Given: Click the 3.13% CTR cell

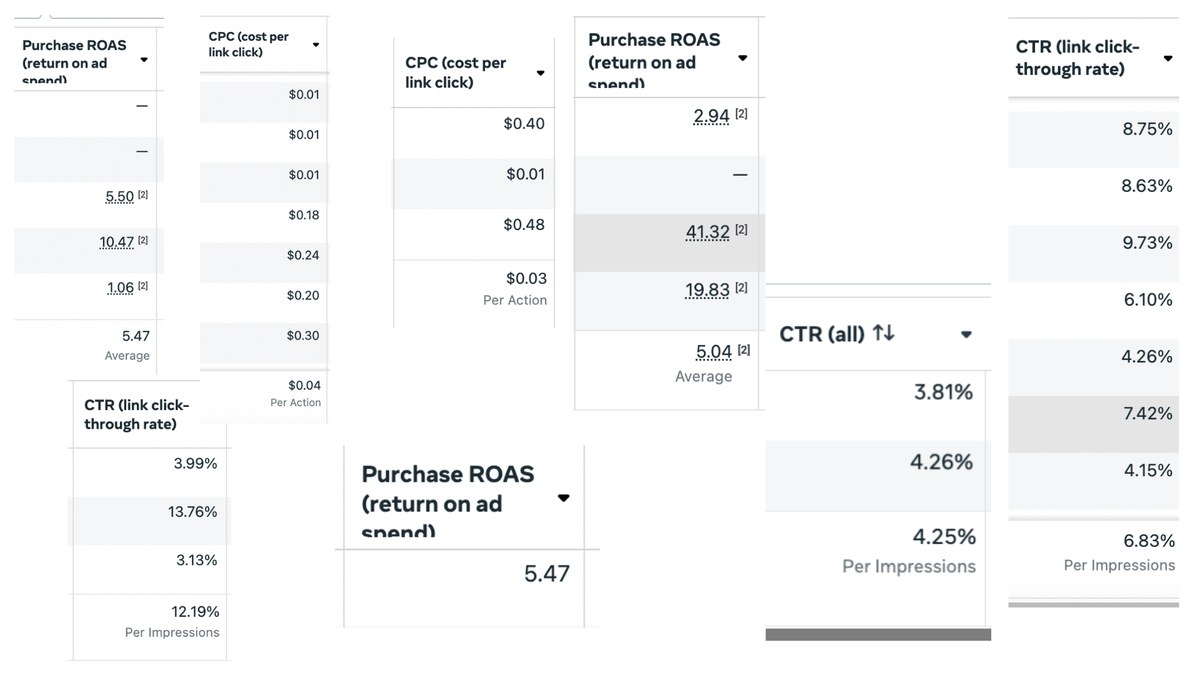Looking at the screenshot, I should click(x=196, y=560).
